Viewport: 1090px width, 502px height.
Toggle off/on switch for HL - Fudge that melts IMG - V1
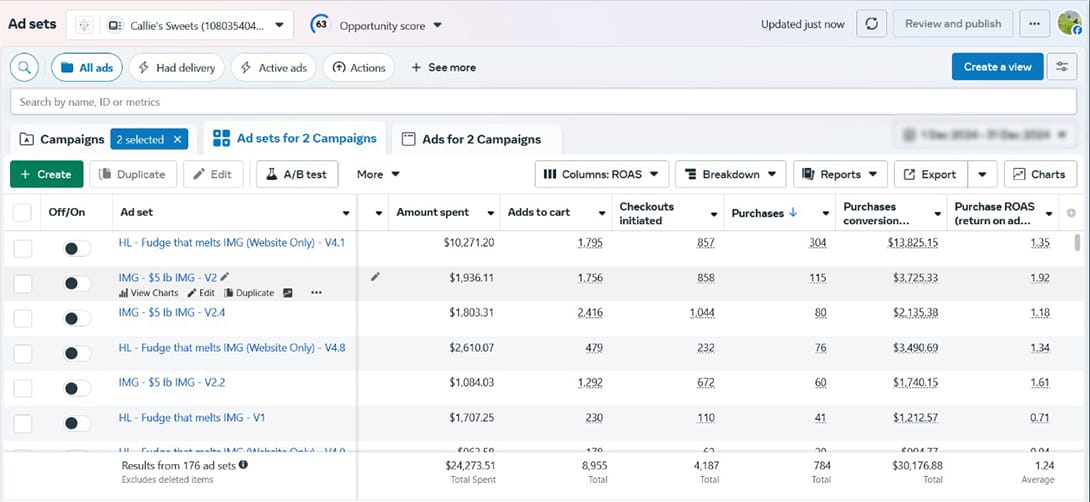(x=76, y=423)
